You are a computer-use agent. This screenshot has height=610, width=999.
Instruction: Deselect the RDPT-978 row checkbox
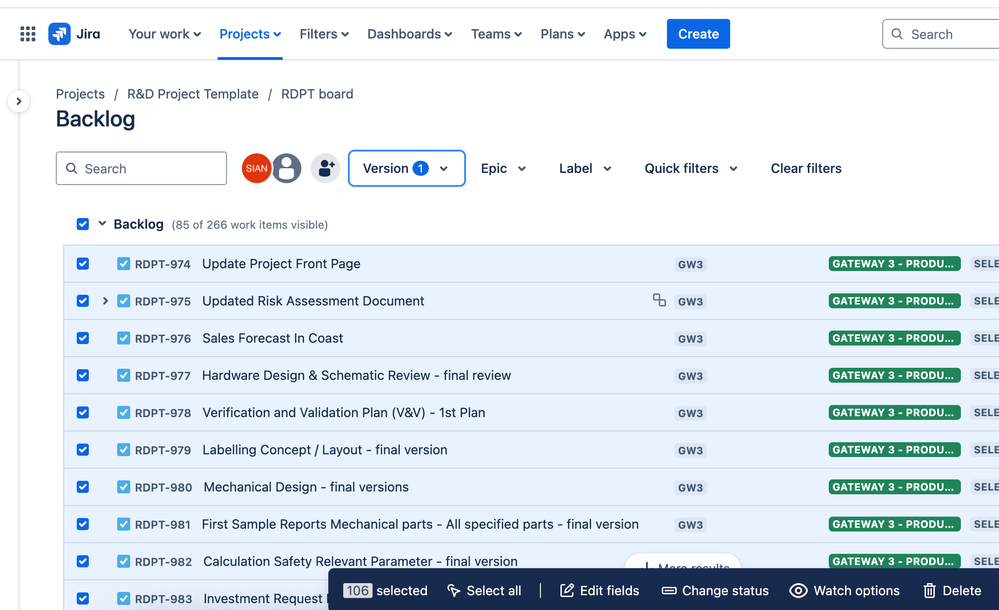[83, 412]
